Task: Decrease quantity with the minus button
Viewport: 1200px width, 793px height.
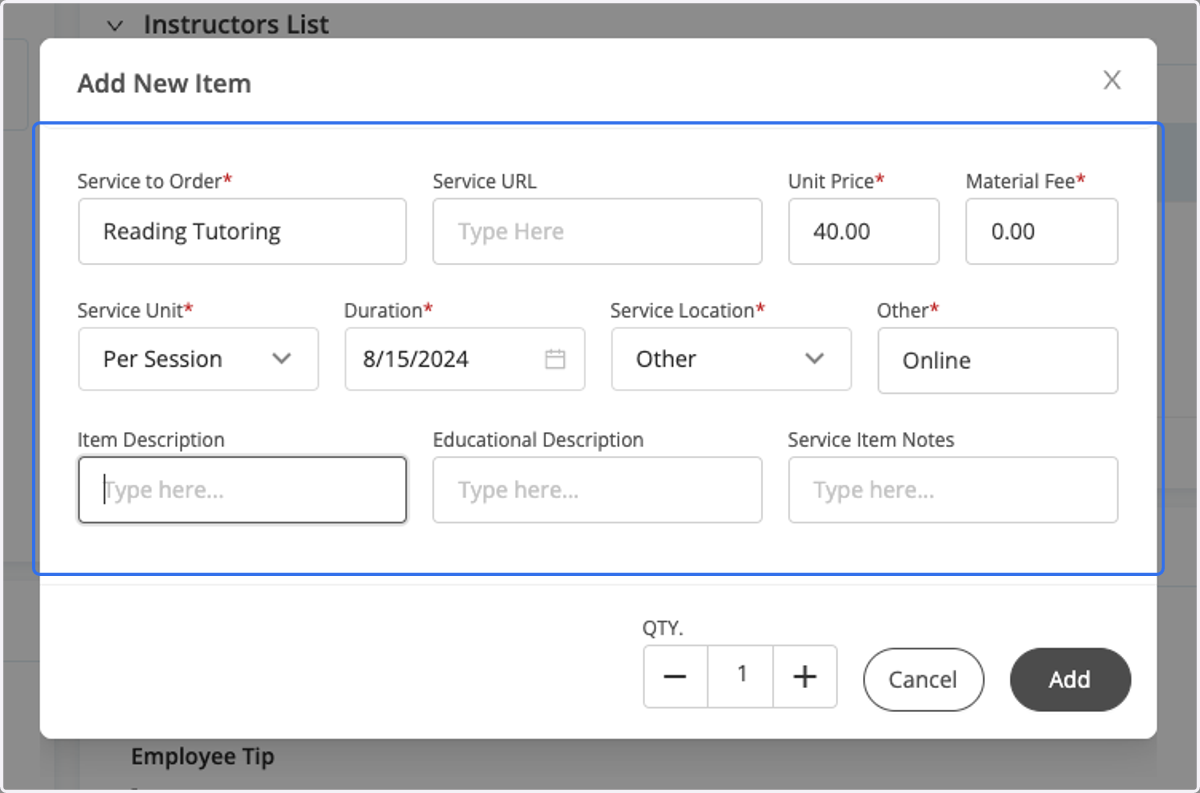Action: point(675,677)
